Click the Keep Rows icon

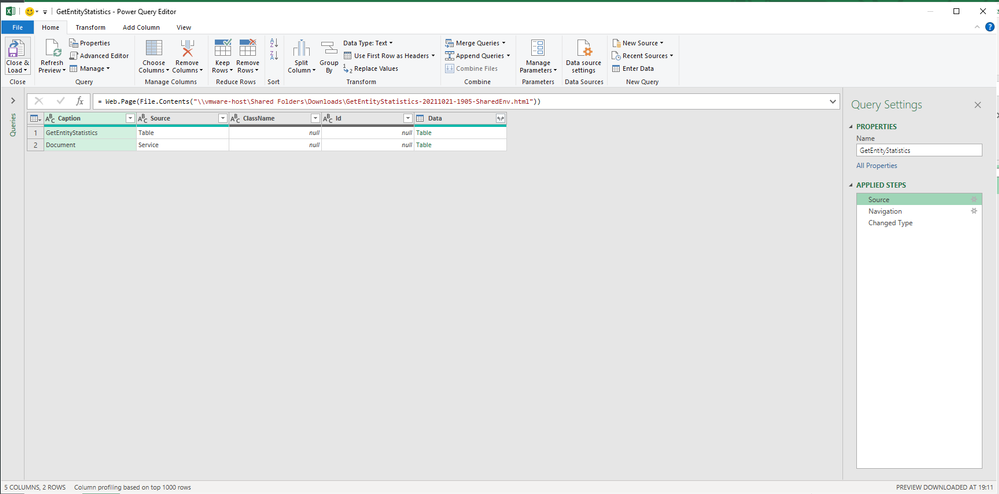(x=223, y=48)
